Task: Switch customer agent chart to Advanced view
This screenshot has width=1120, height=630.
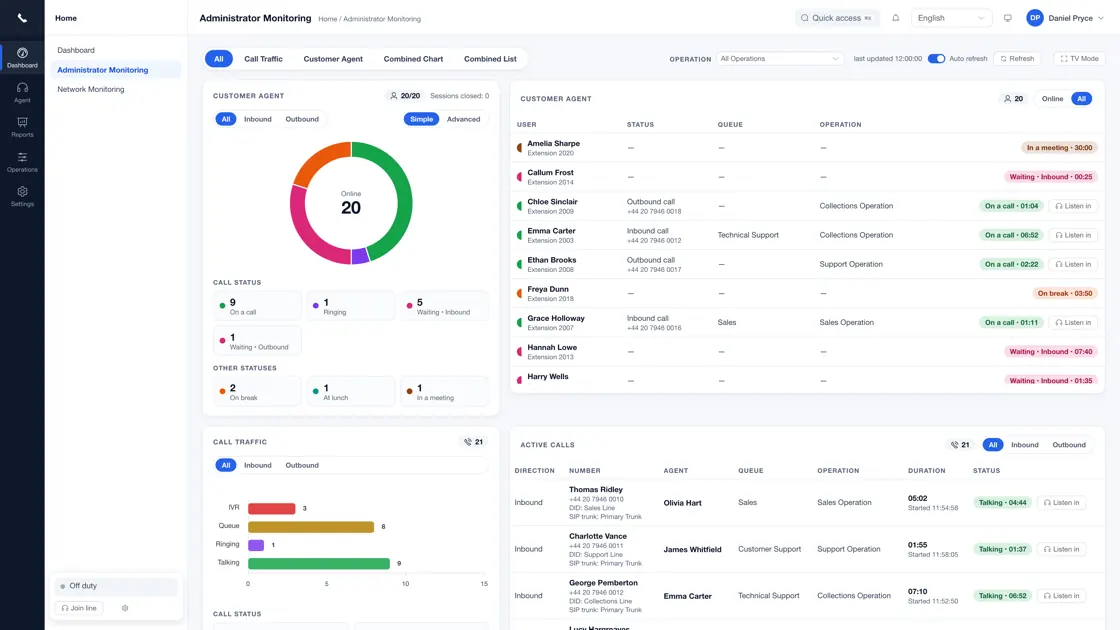Action: [x=464, y=119]
